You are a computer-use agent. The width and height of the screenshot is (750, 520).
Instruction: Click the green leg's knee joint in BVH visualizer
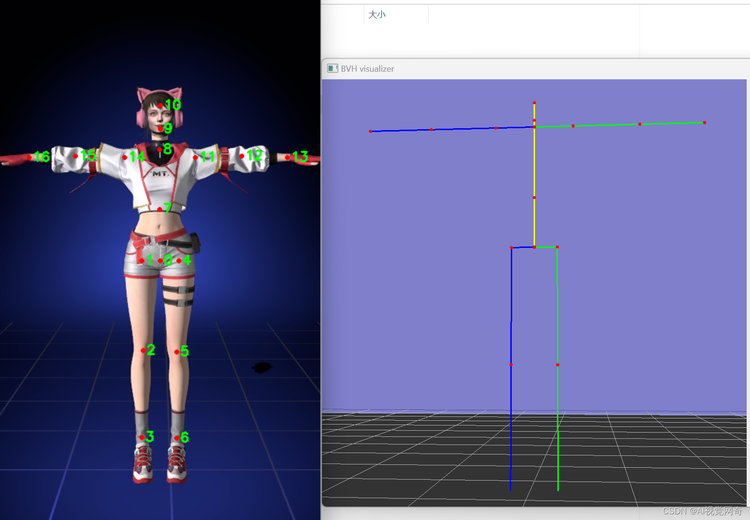558,365
